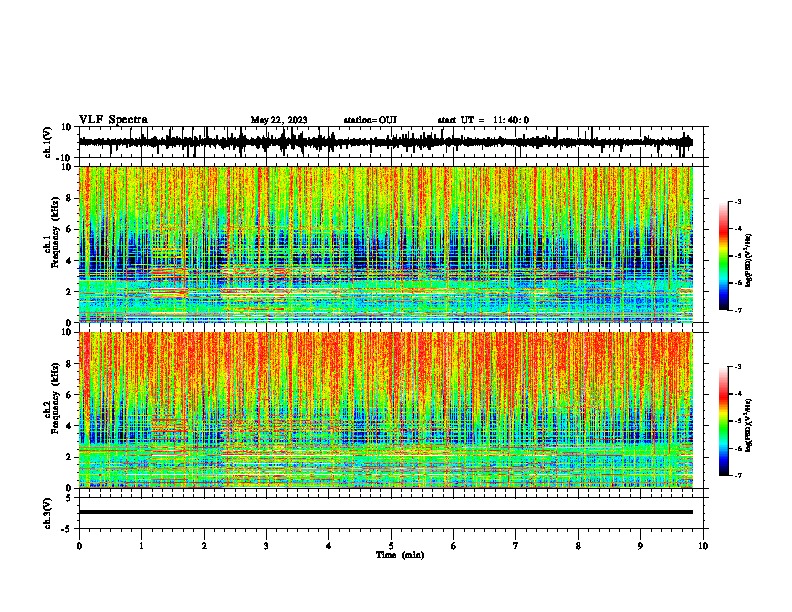Click the ch.2 spectrogram color bar
The height and width of the screenshot is (612, 792).
(x=724, y=421)
